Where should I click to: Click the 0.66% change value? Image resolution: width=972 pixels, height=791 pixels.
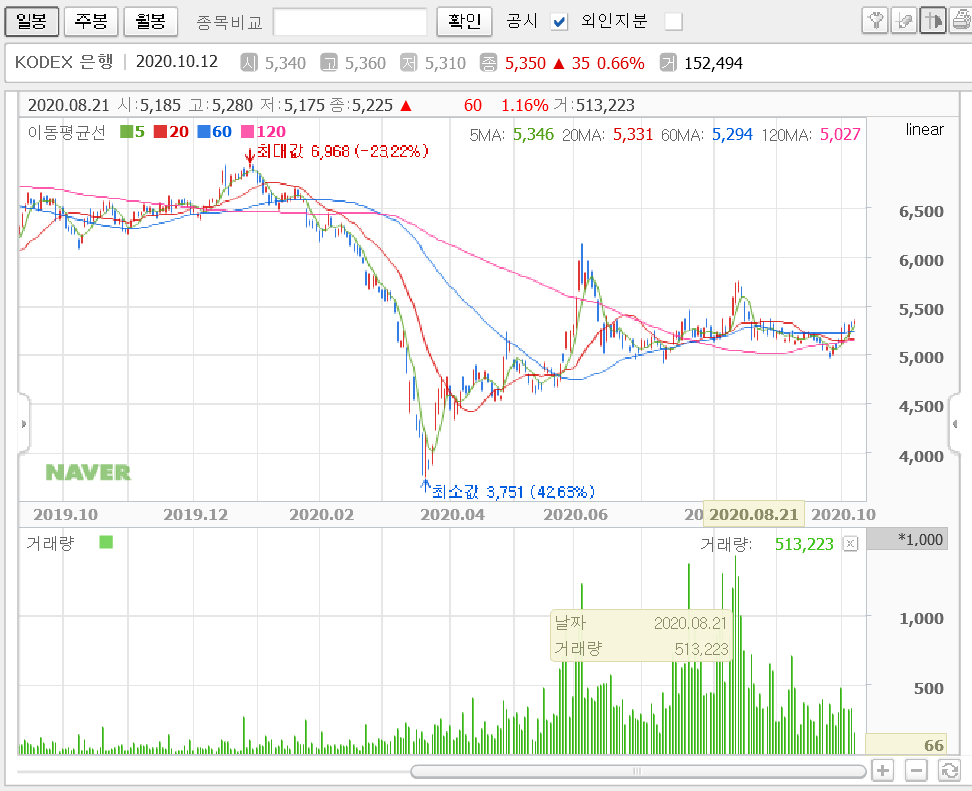621,63
